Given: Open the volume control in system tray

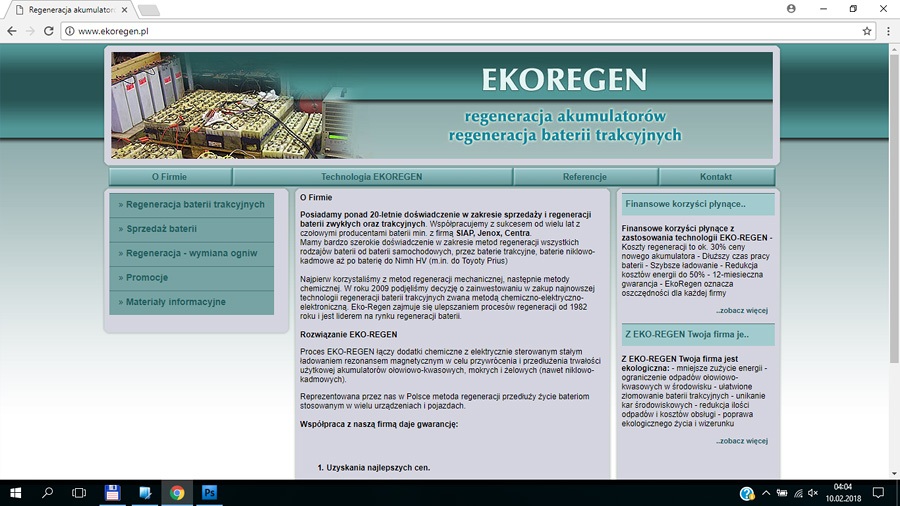Looking at the screenshot, I should (813, 493).
